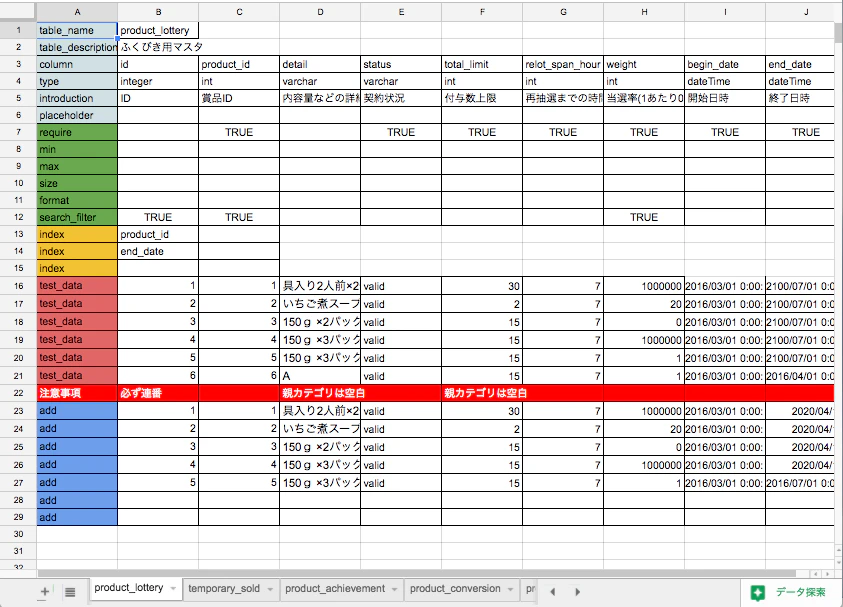Select column H header
843x607 pixels.
[644, 12]
